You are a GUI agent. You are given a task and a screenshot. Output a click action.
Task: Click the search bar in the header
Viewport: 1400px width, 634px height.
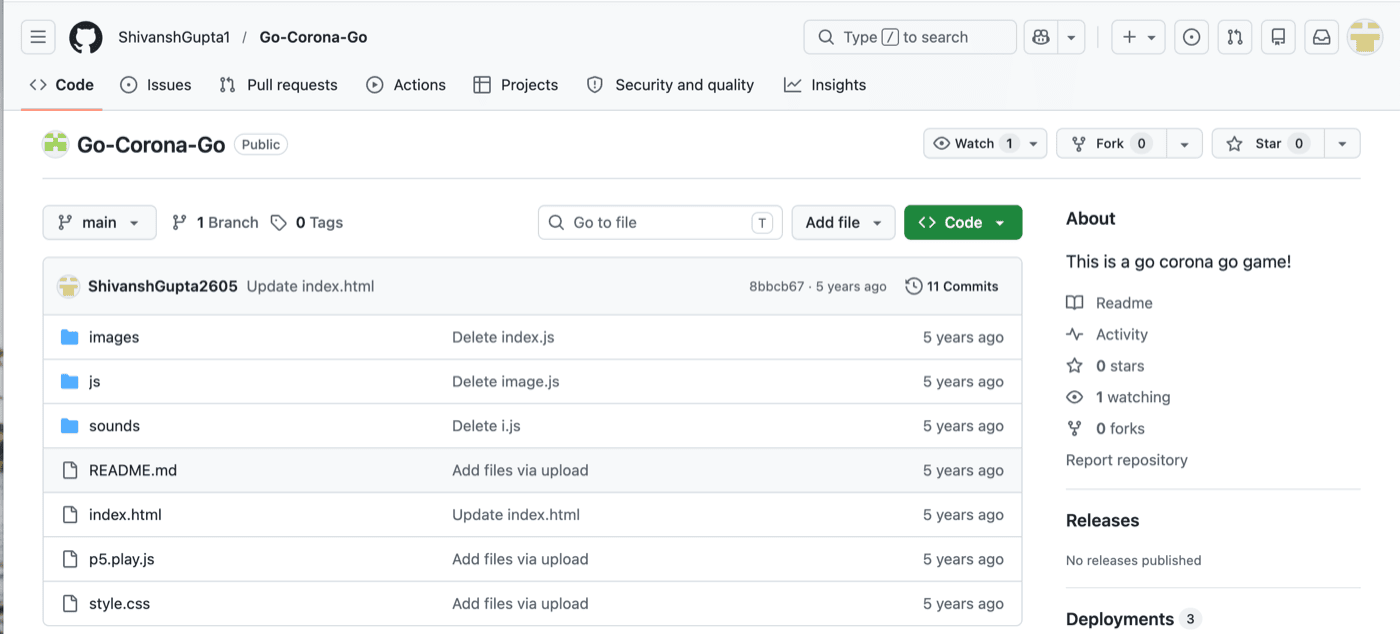tap(910, 37)
